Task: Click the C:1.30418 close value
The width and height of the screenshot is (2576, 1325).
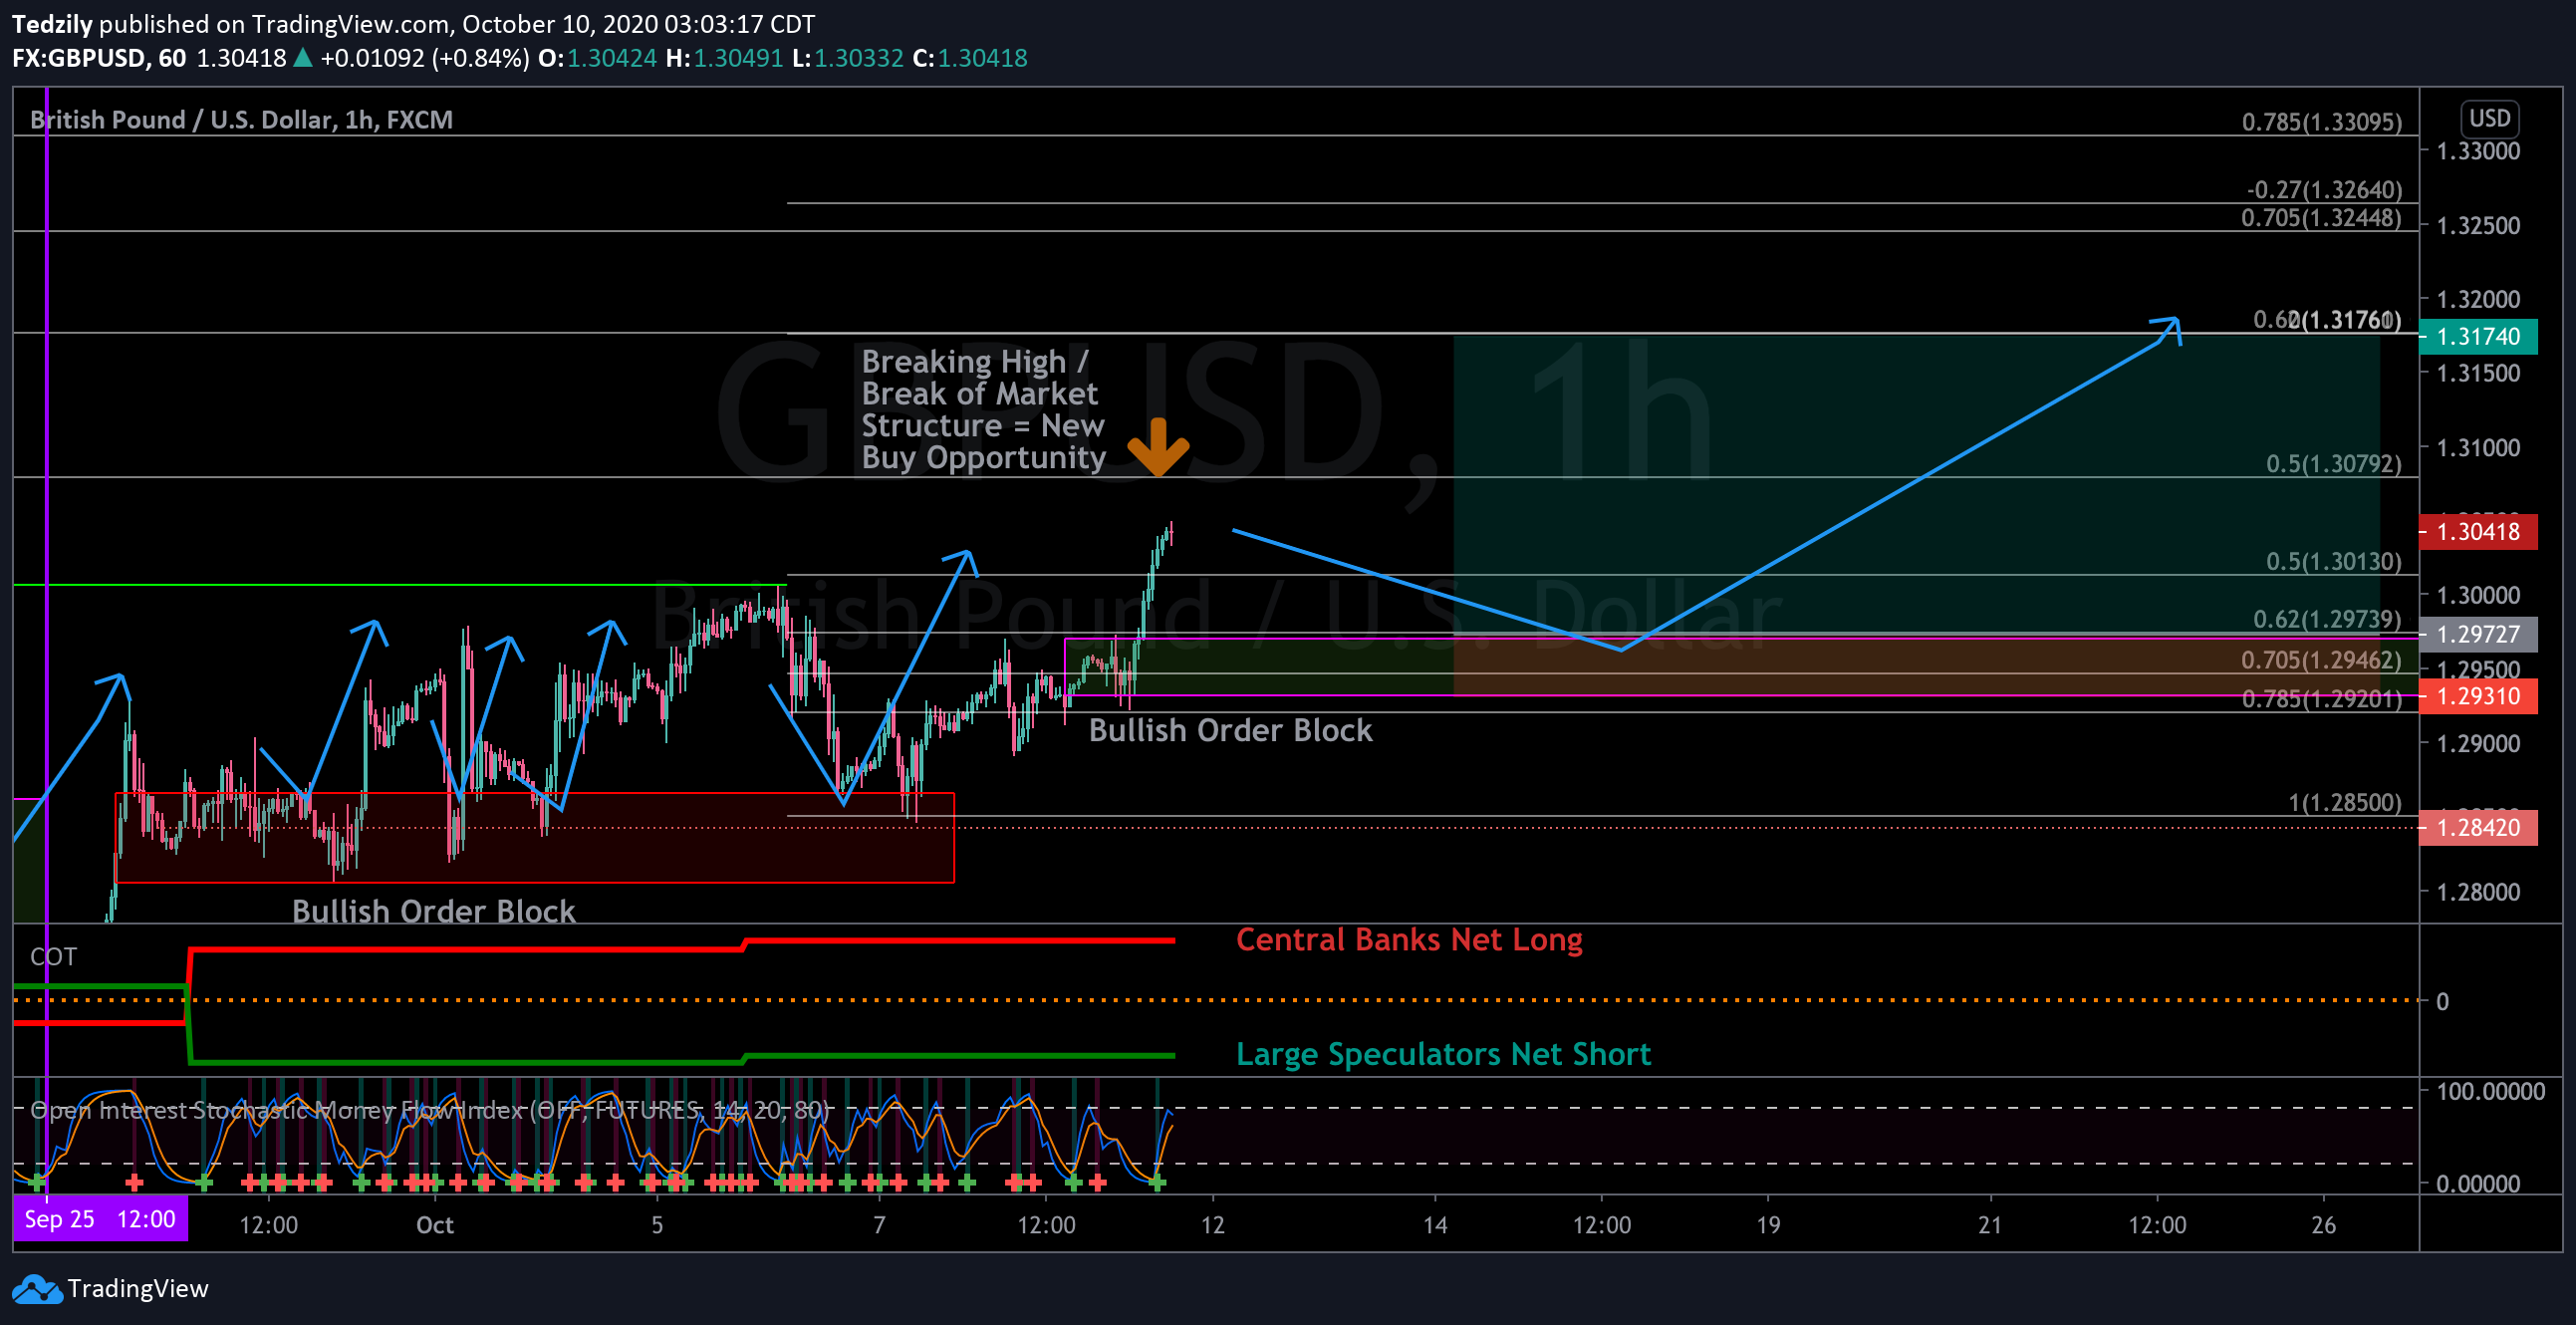Action: coord(970,58)
